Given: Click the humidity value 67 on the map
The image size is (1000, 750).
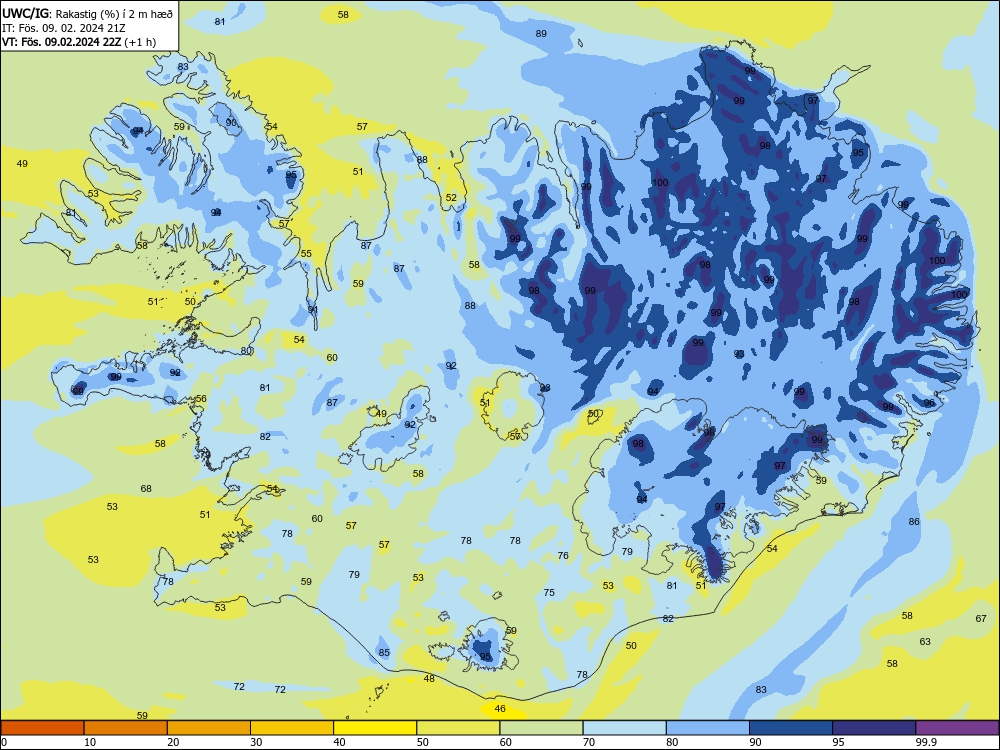Looking at the screenshot, I should click(x=981, y=618).
